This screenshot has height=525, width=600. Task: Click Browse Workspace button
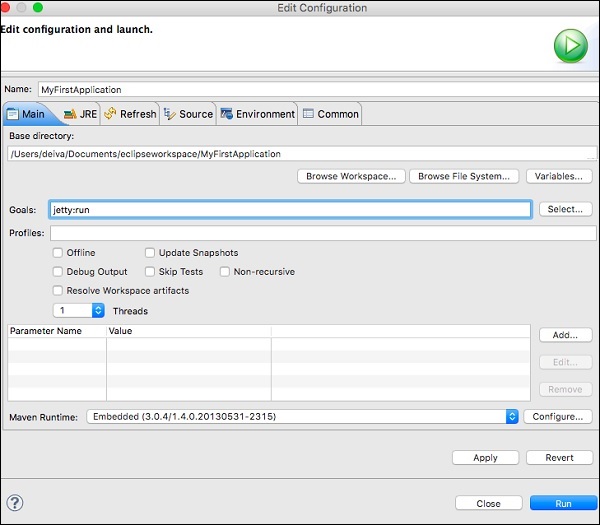click(350, 176)
